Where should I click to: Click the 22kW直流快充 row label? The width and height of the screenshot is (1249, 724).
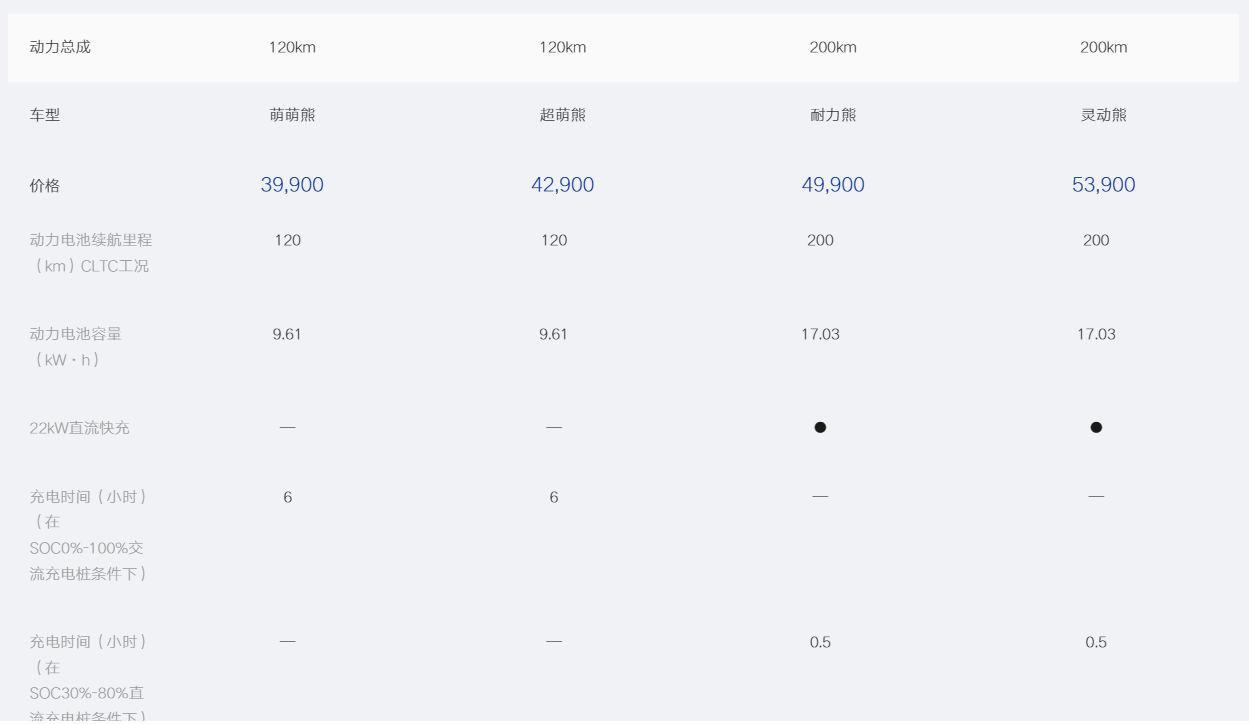click(x=80, y=428)
